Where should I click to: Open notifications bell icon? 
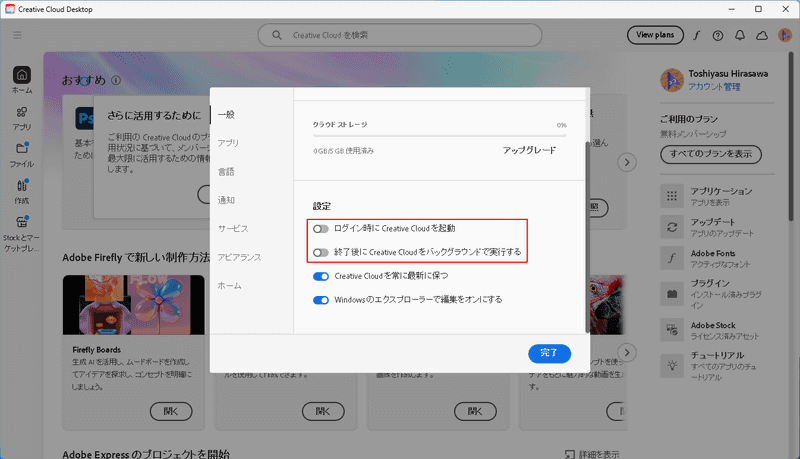(740, 35)
